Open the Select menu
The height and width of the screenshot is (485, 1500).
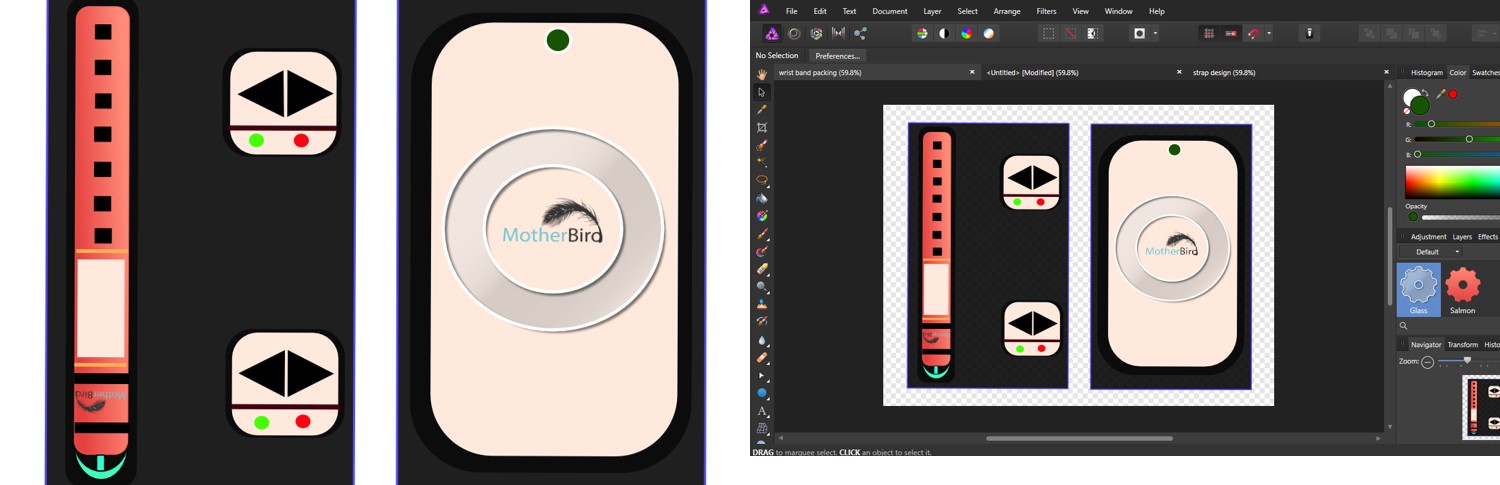(967, 11)
